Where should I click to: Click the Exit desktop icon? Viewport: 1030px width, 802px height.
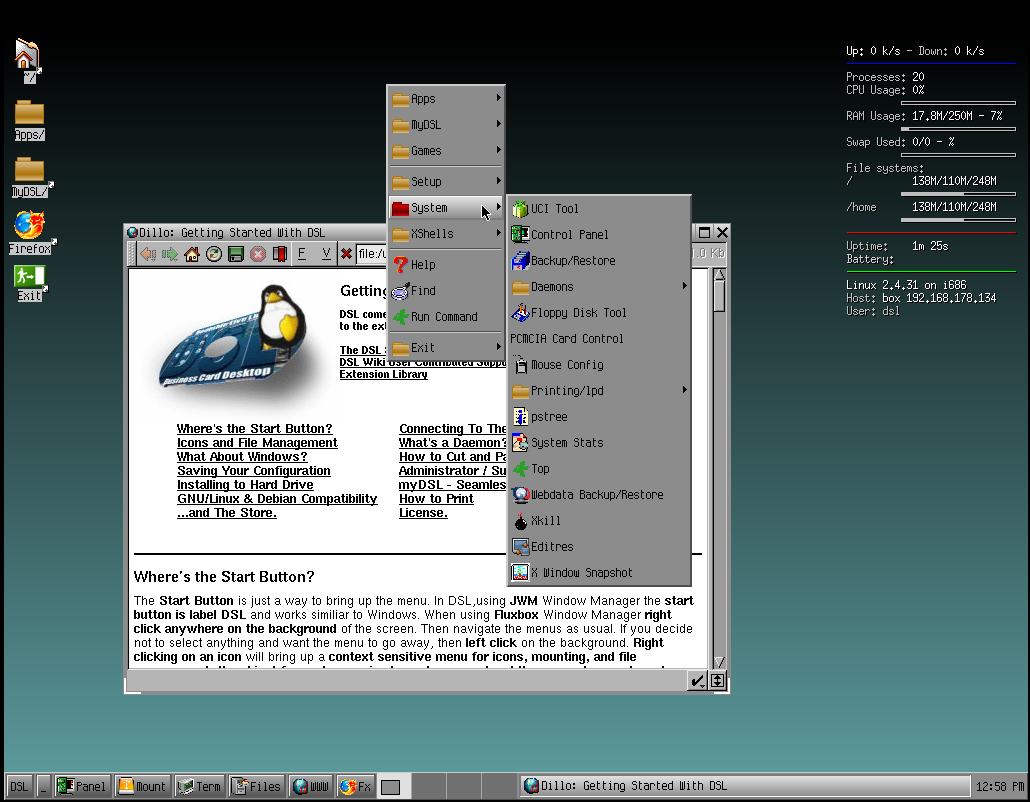tap(30, 283)
